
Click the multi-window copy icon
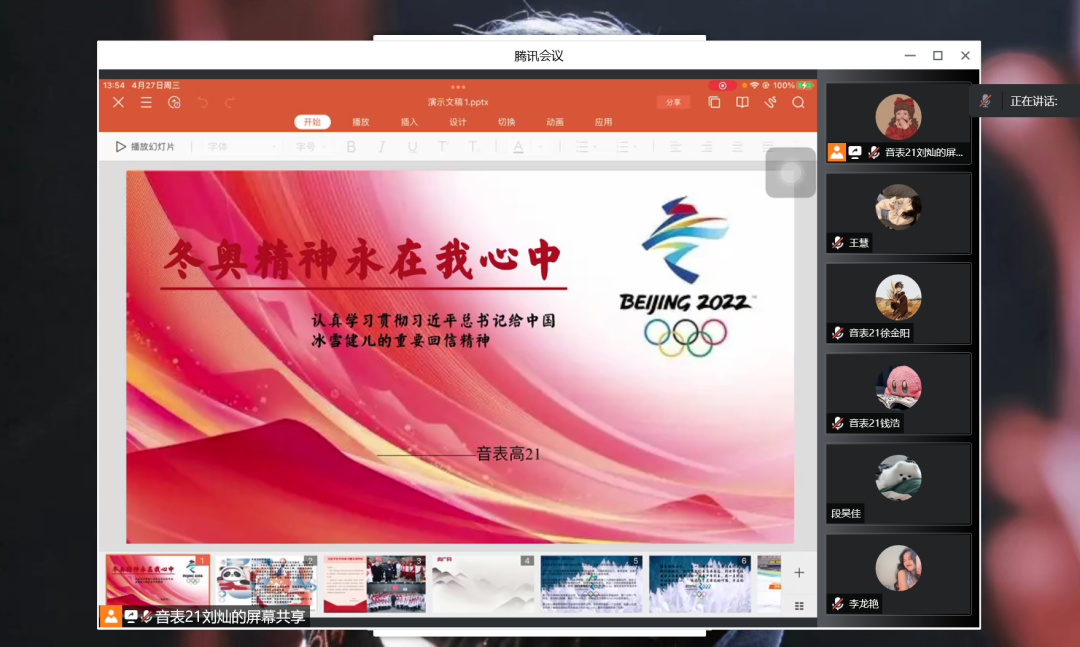(x=714, y=102)
